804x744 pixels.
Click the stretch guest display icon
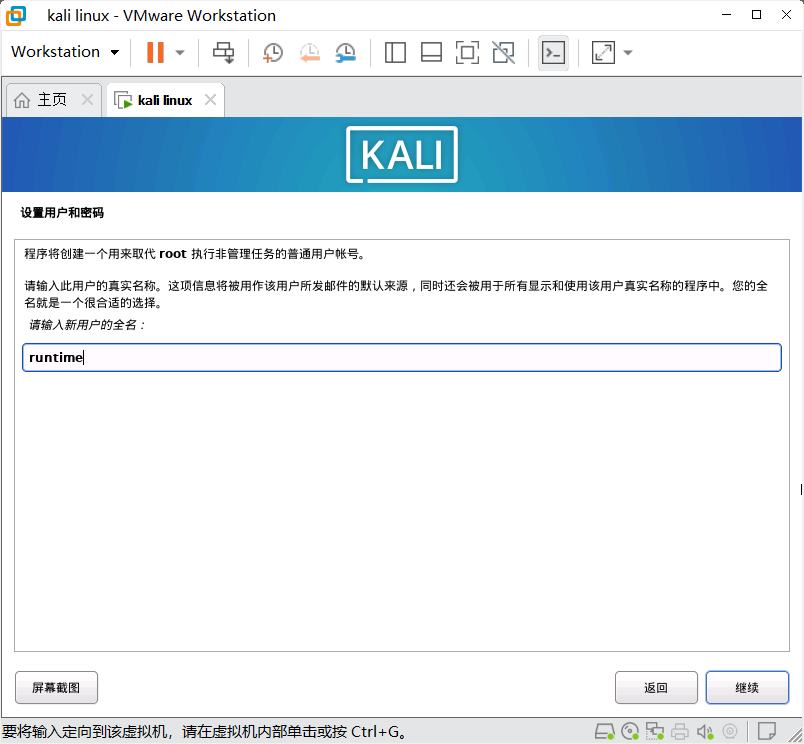[x=603, y=52]
